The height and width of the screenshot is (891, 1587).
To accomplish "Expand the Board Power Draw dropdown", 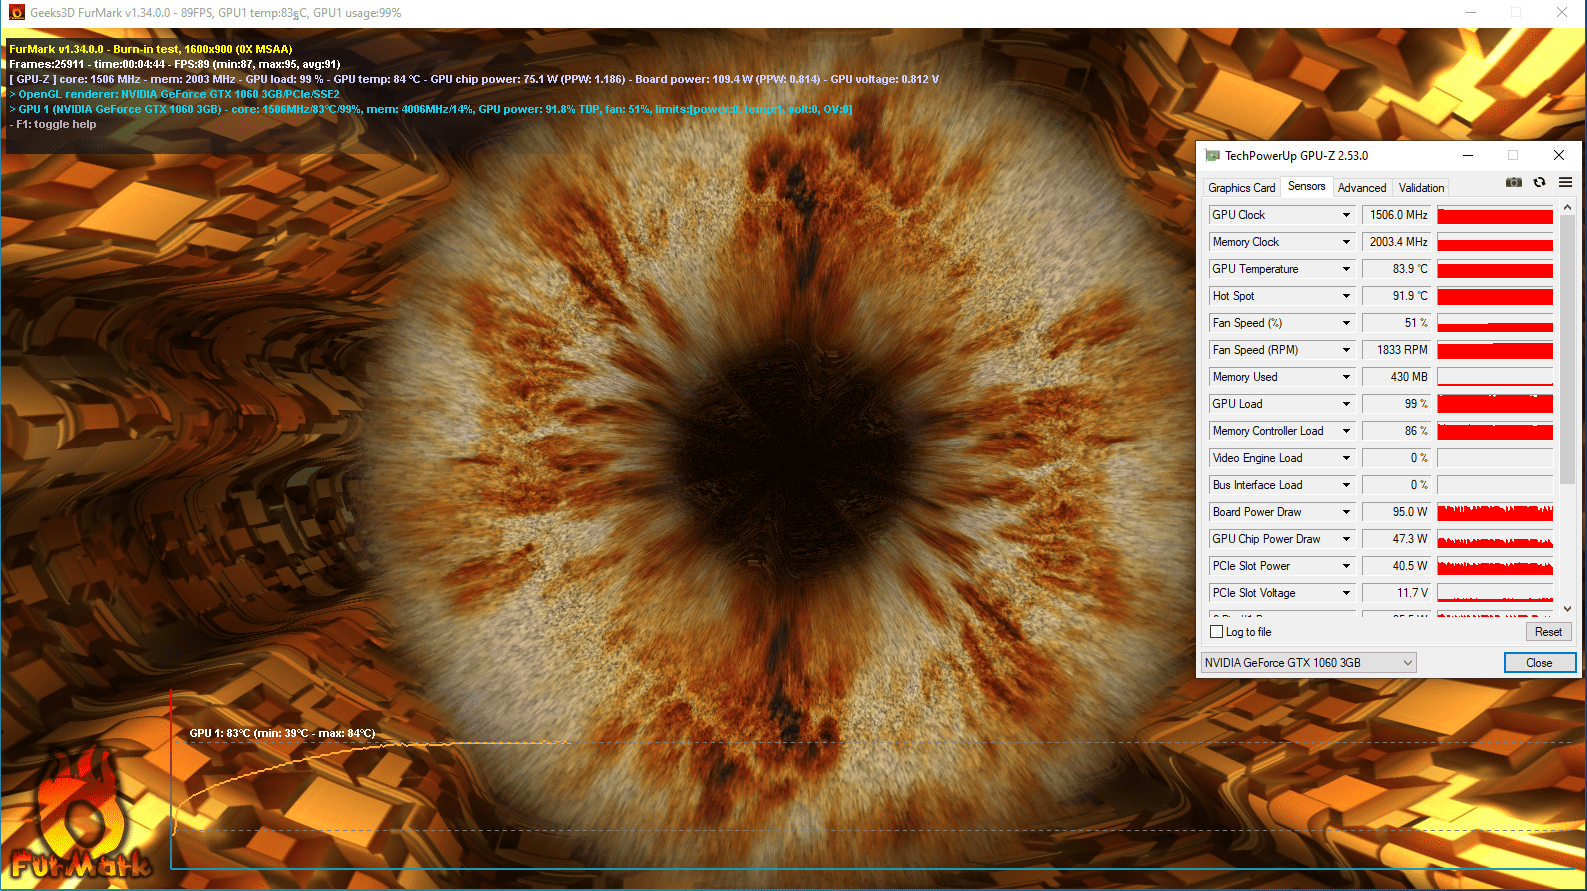I will [1346, 512].
